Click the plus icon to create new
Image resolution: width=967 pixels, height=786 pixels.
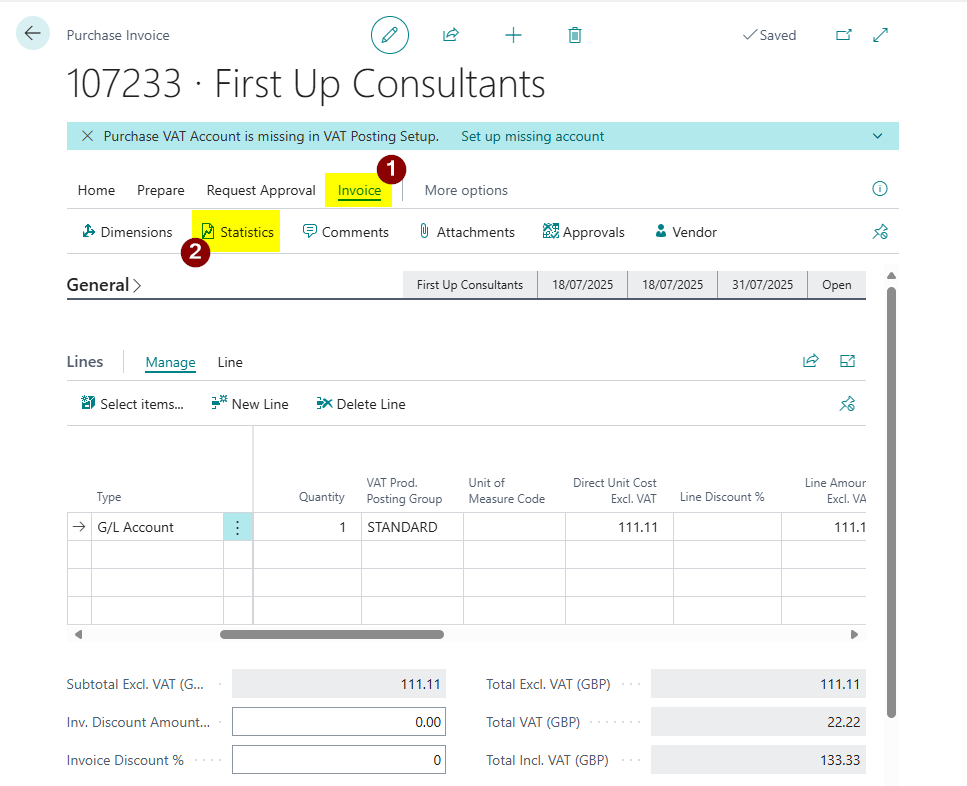(513, 35)
